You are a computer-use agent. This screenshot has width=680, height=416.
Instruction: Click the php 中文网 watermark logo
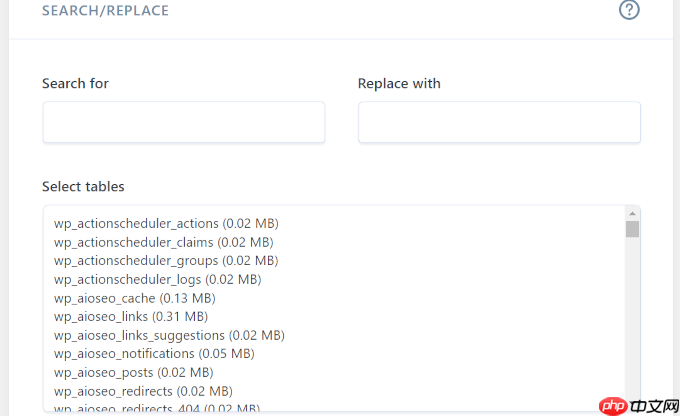(x=639, y=406)
